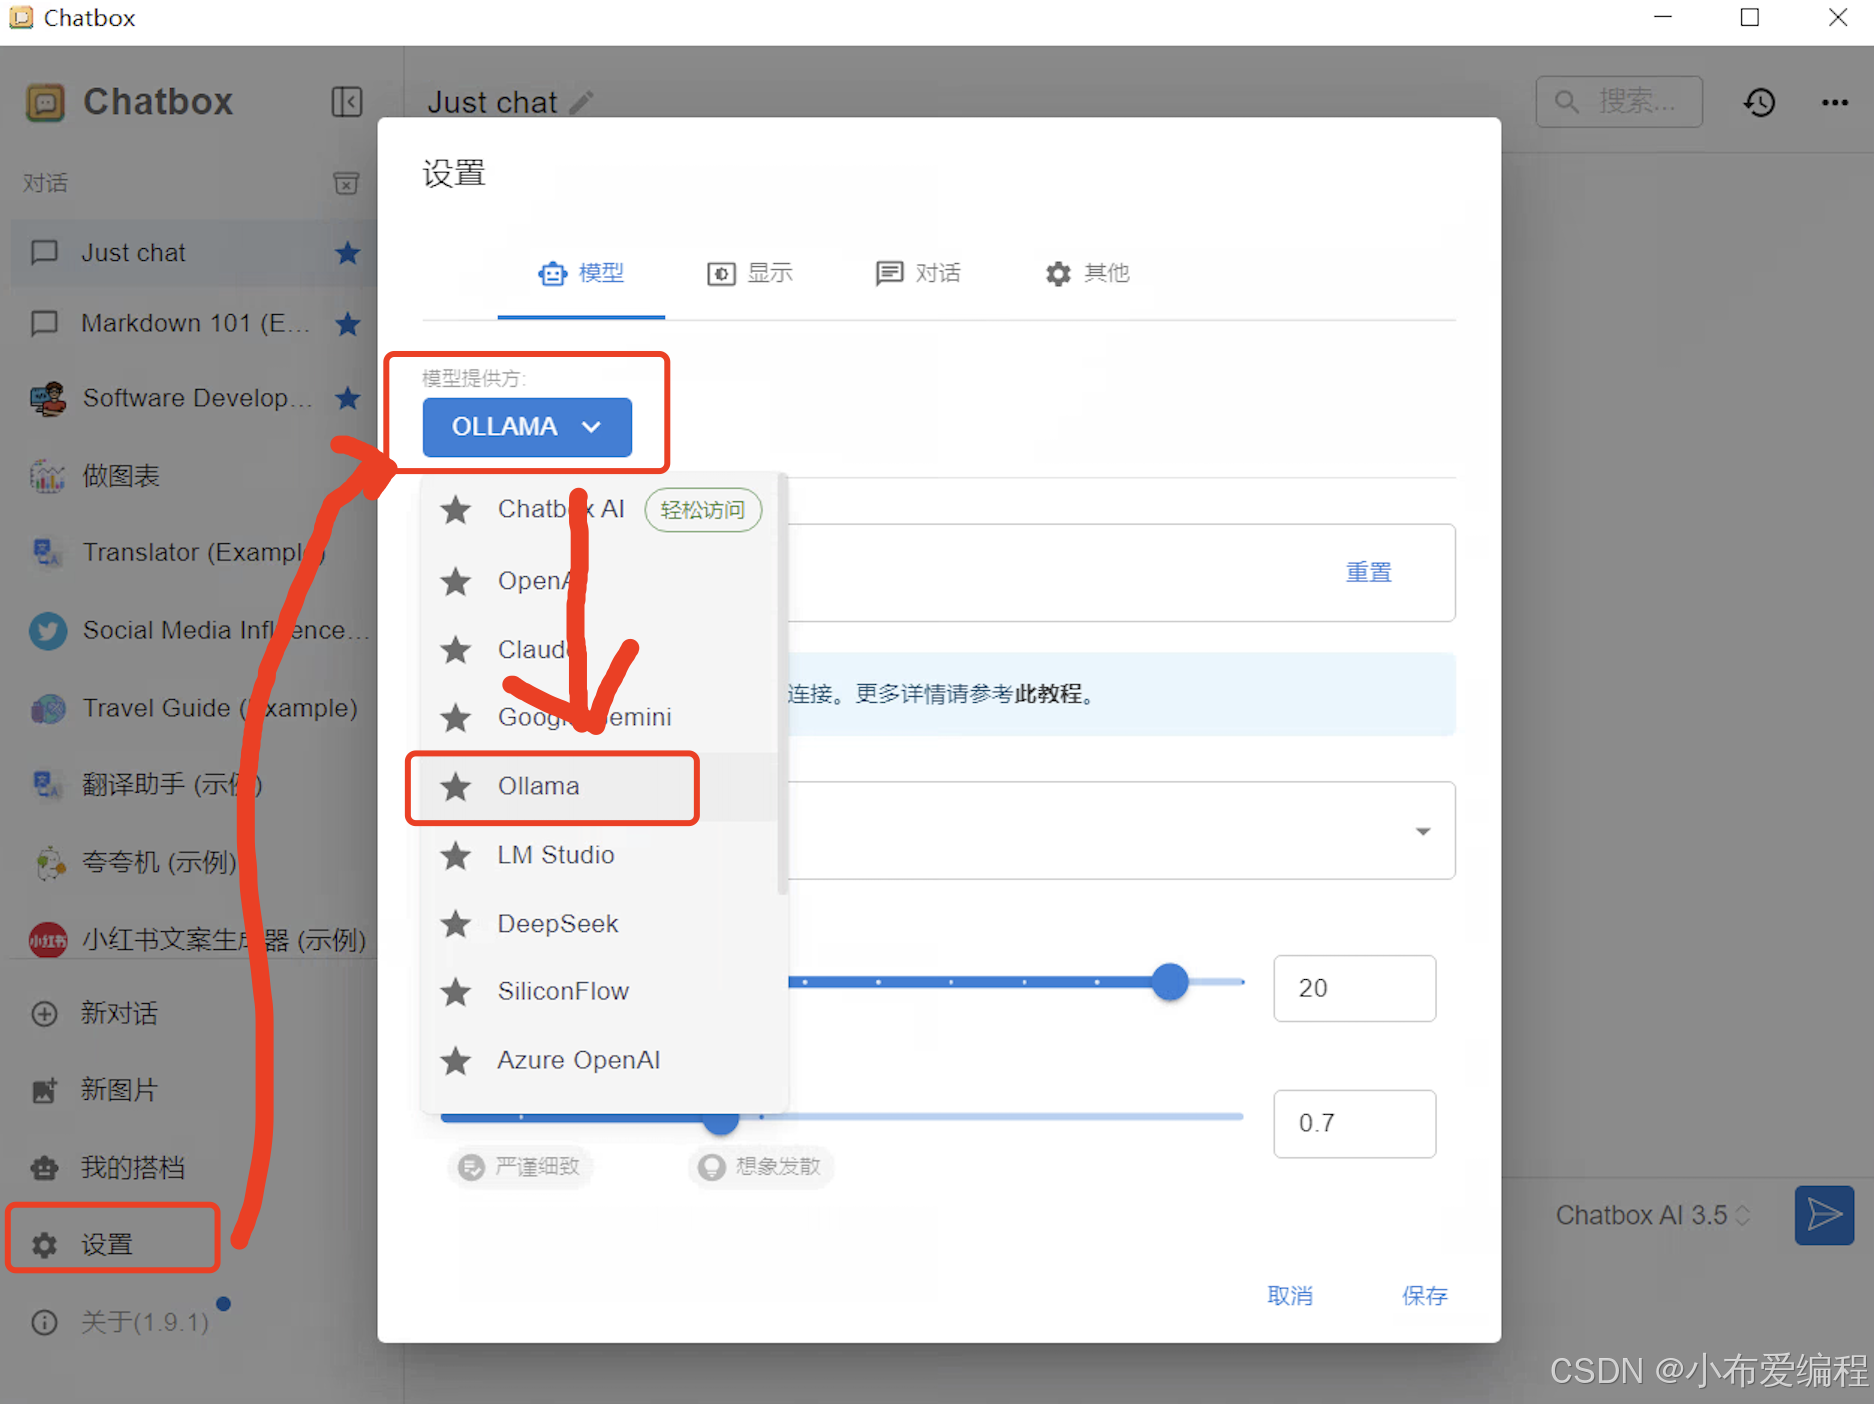This screenshot has height=1404, width=1874.
Task: Click the 轻松访问 badge
Action: pyautogui.click(x=703, y=510)
